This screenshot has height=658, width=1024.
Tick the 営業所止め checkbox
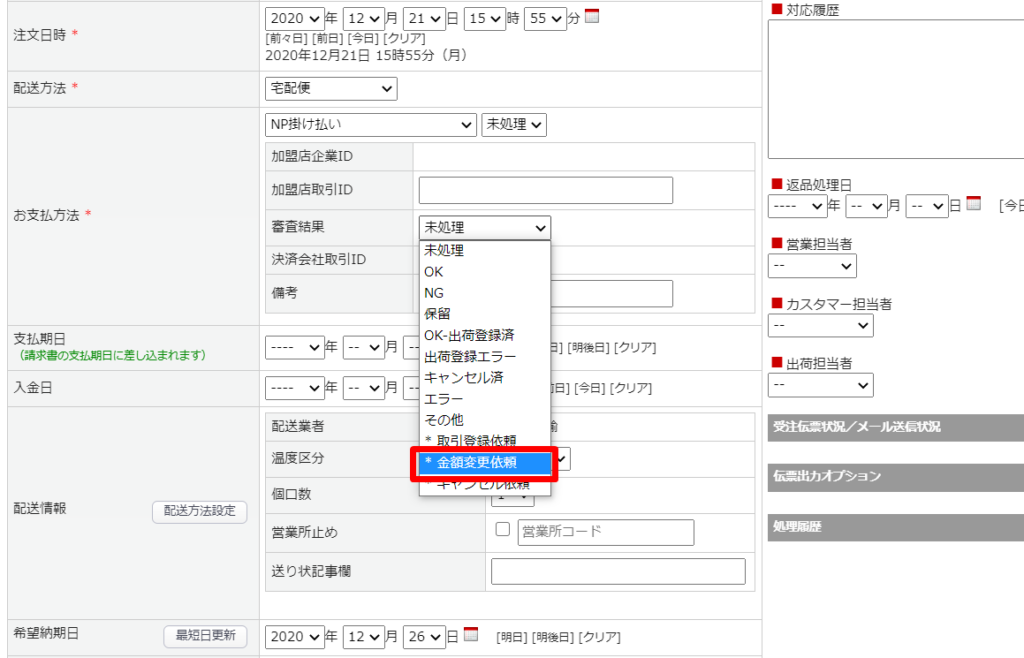pyautogui.click(x=502, y=529)
